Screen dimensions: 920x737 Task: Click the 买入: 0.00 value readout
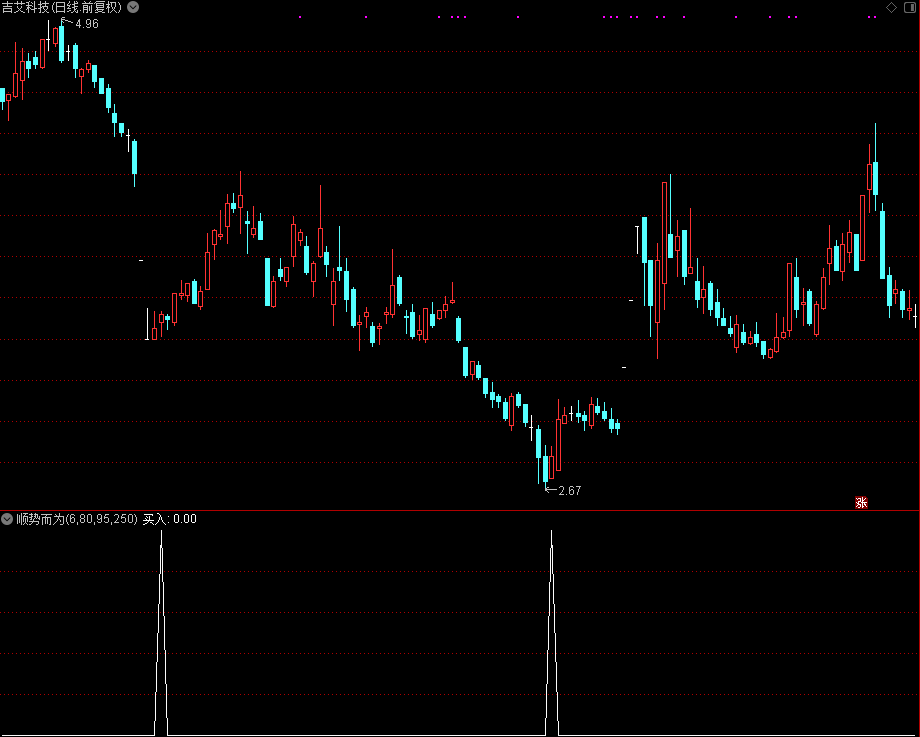tap(170, 519)
